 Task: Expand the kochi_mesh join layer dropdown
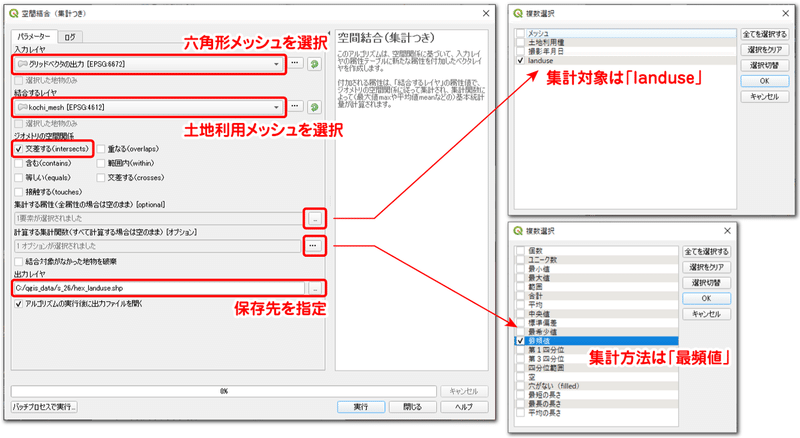click(276, 107)
